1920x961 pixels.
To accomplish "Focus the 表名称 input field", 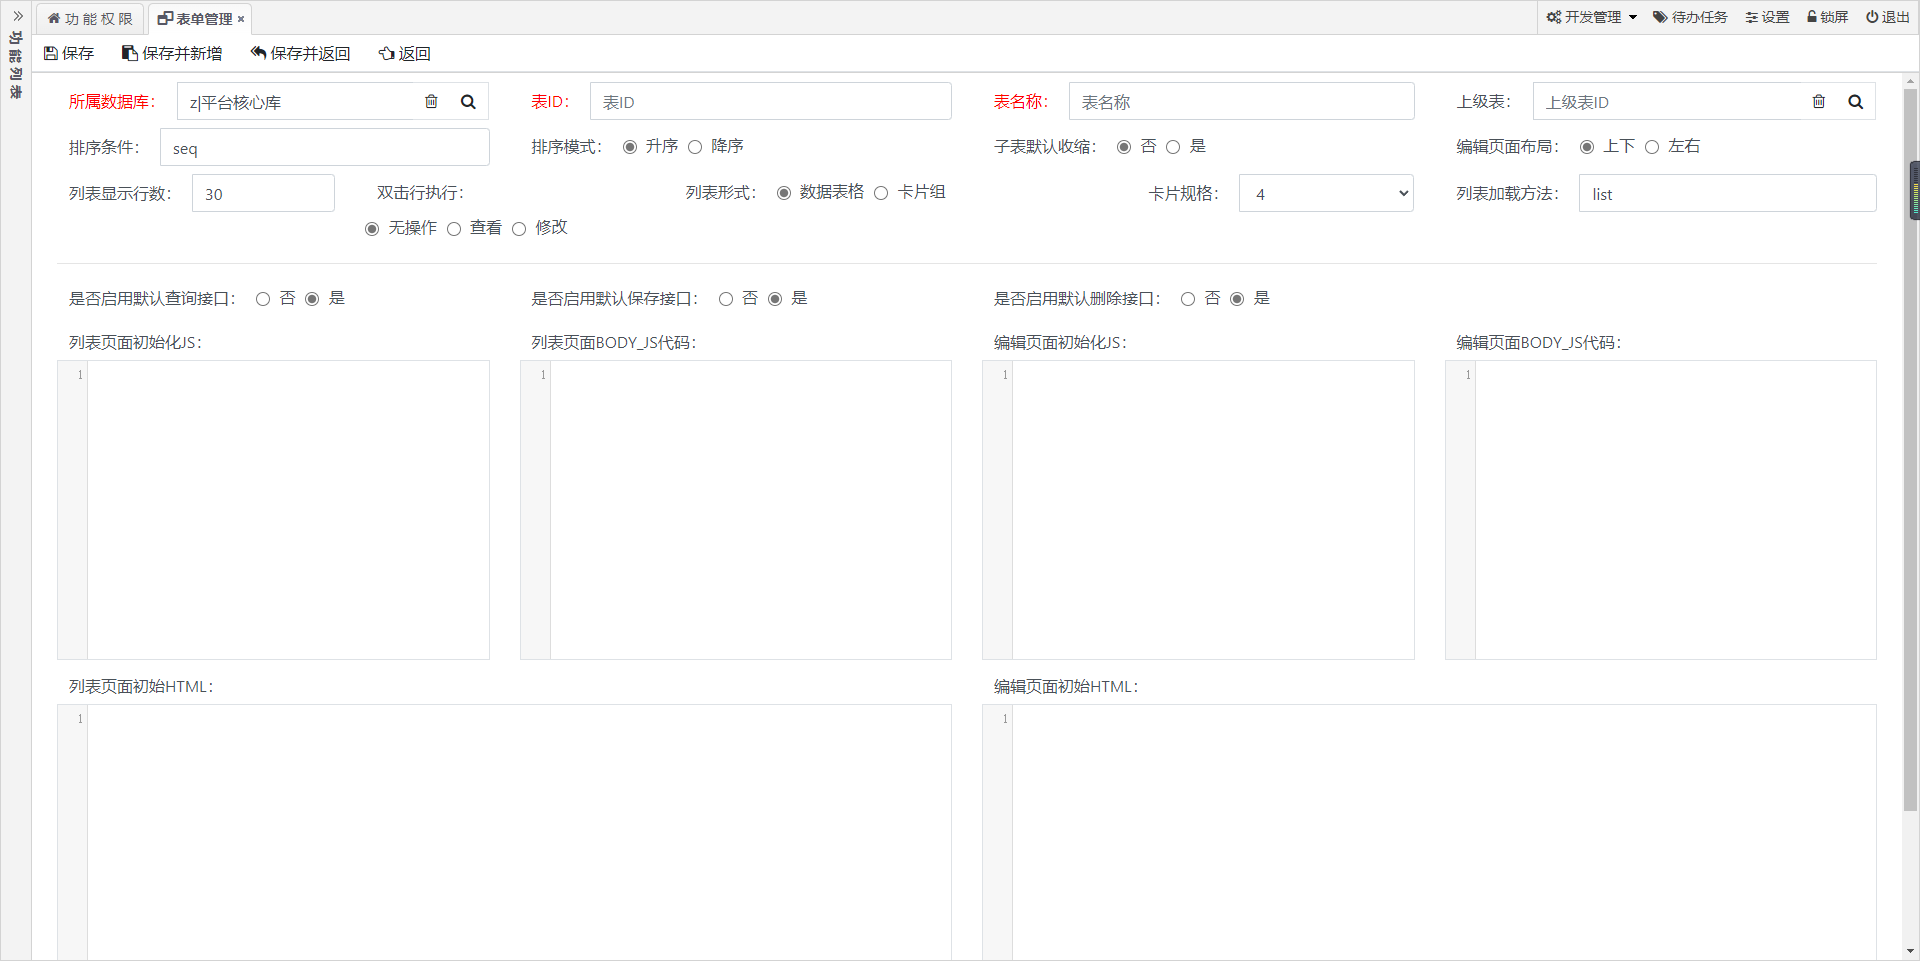I will [1241, 101].
